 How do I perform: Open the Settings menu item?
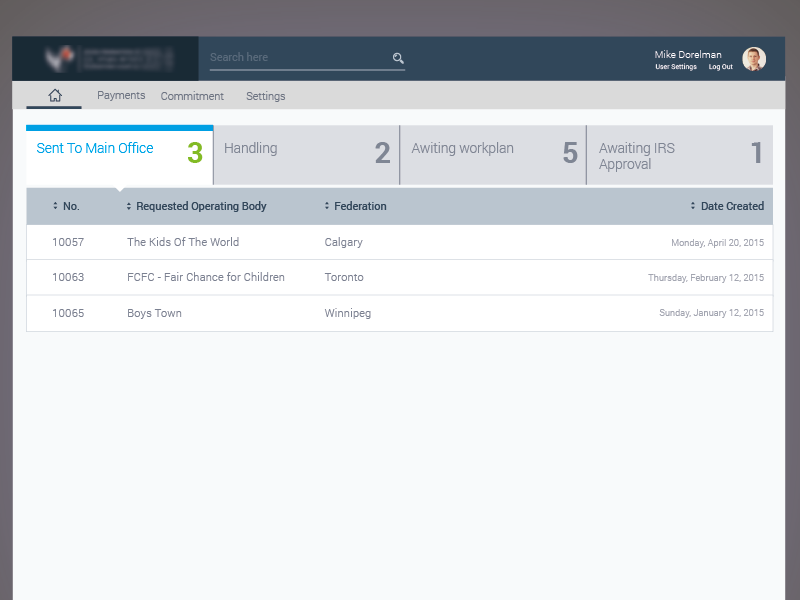coord(266,96)
